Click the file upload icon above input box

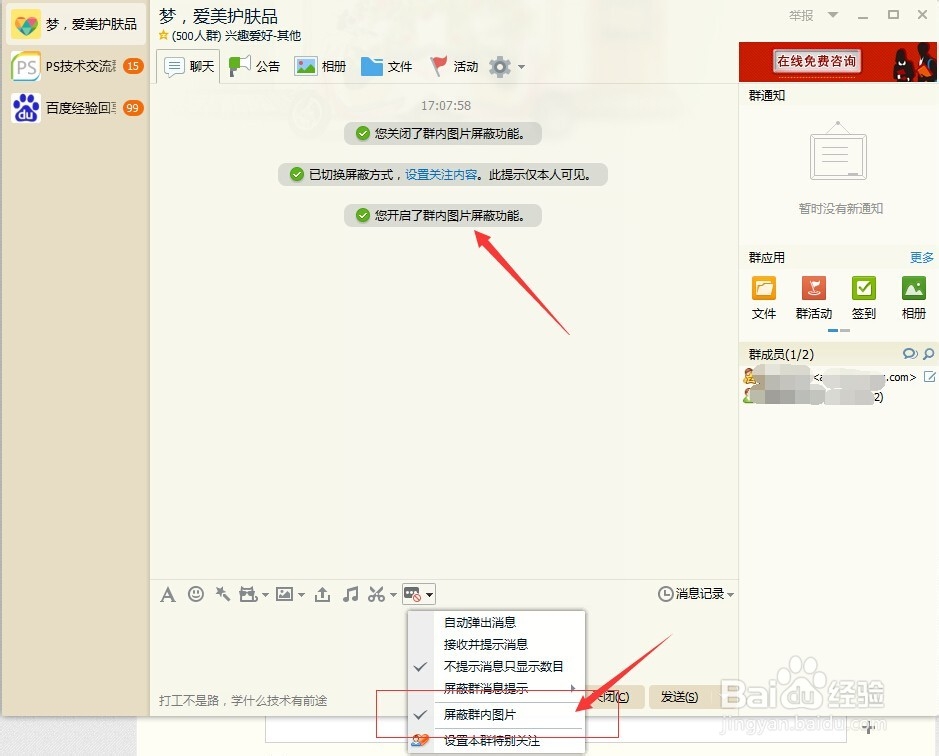[322, 594]
